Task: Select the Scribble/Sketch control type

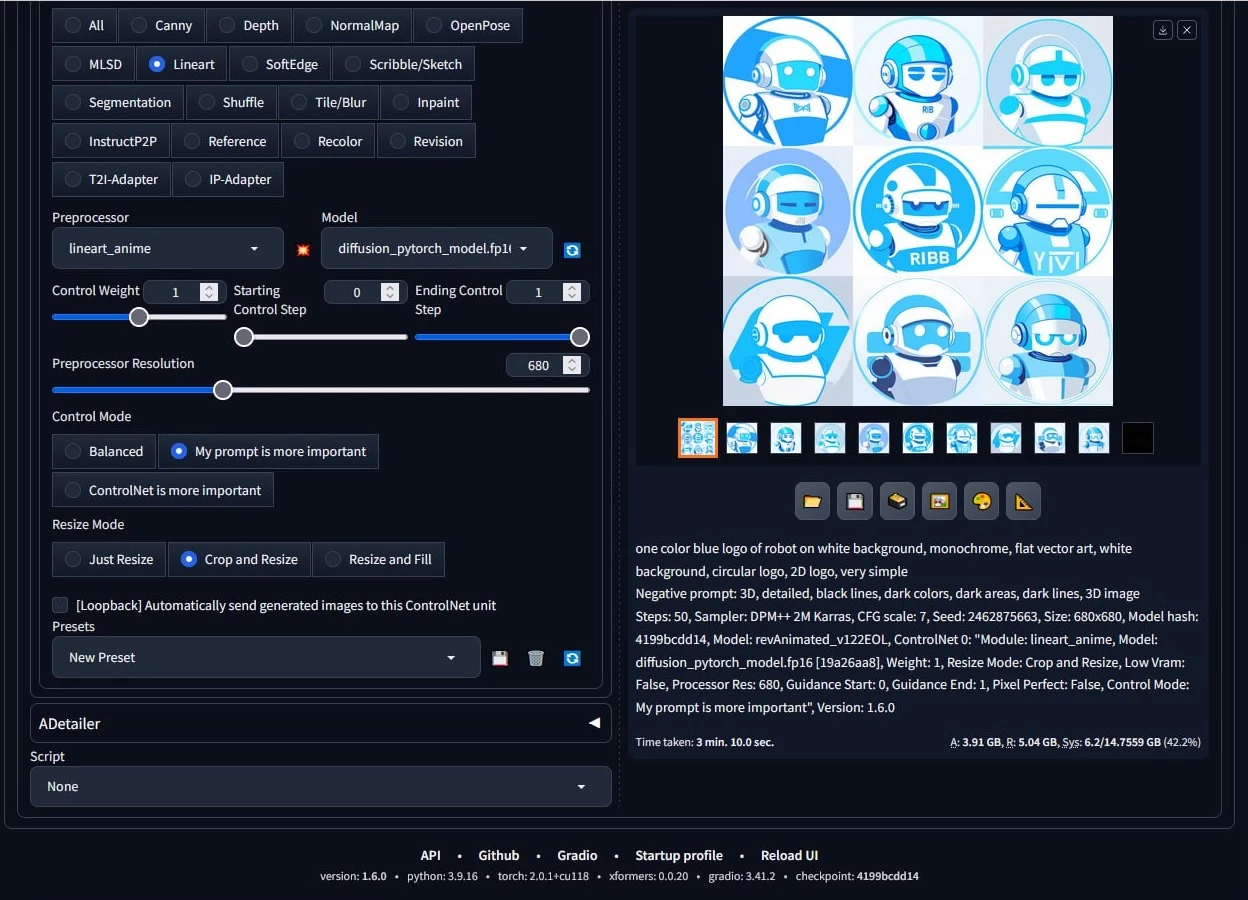Action: tap(403, 64)
